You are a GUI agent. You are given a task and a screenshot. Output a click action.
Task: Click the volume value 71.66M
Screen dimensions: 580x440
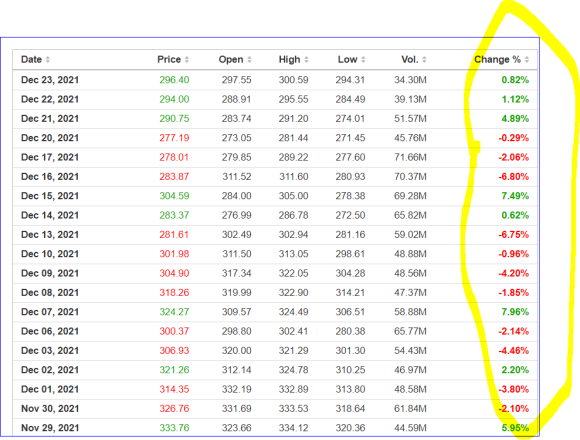(x=410, y=157)
